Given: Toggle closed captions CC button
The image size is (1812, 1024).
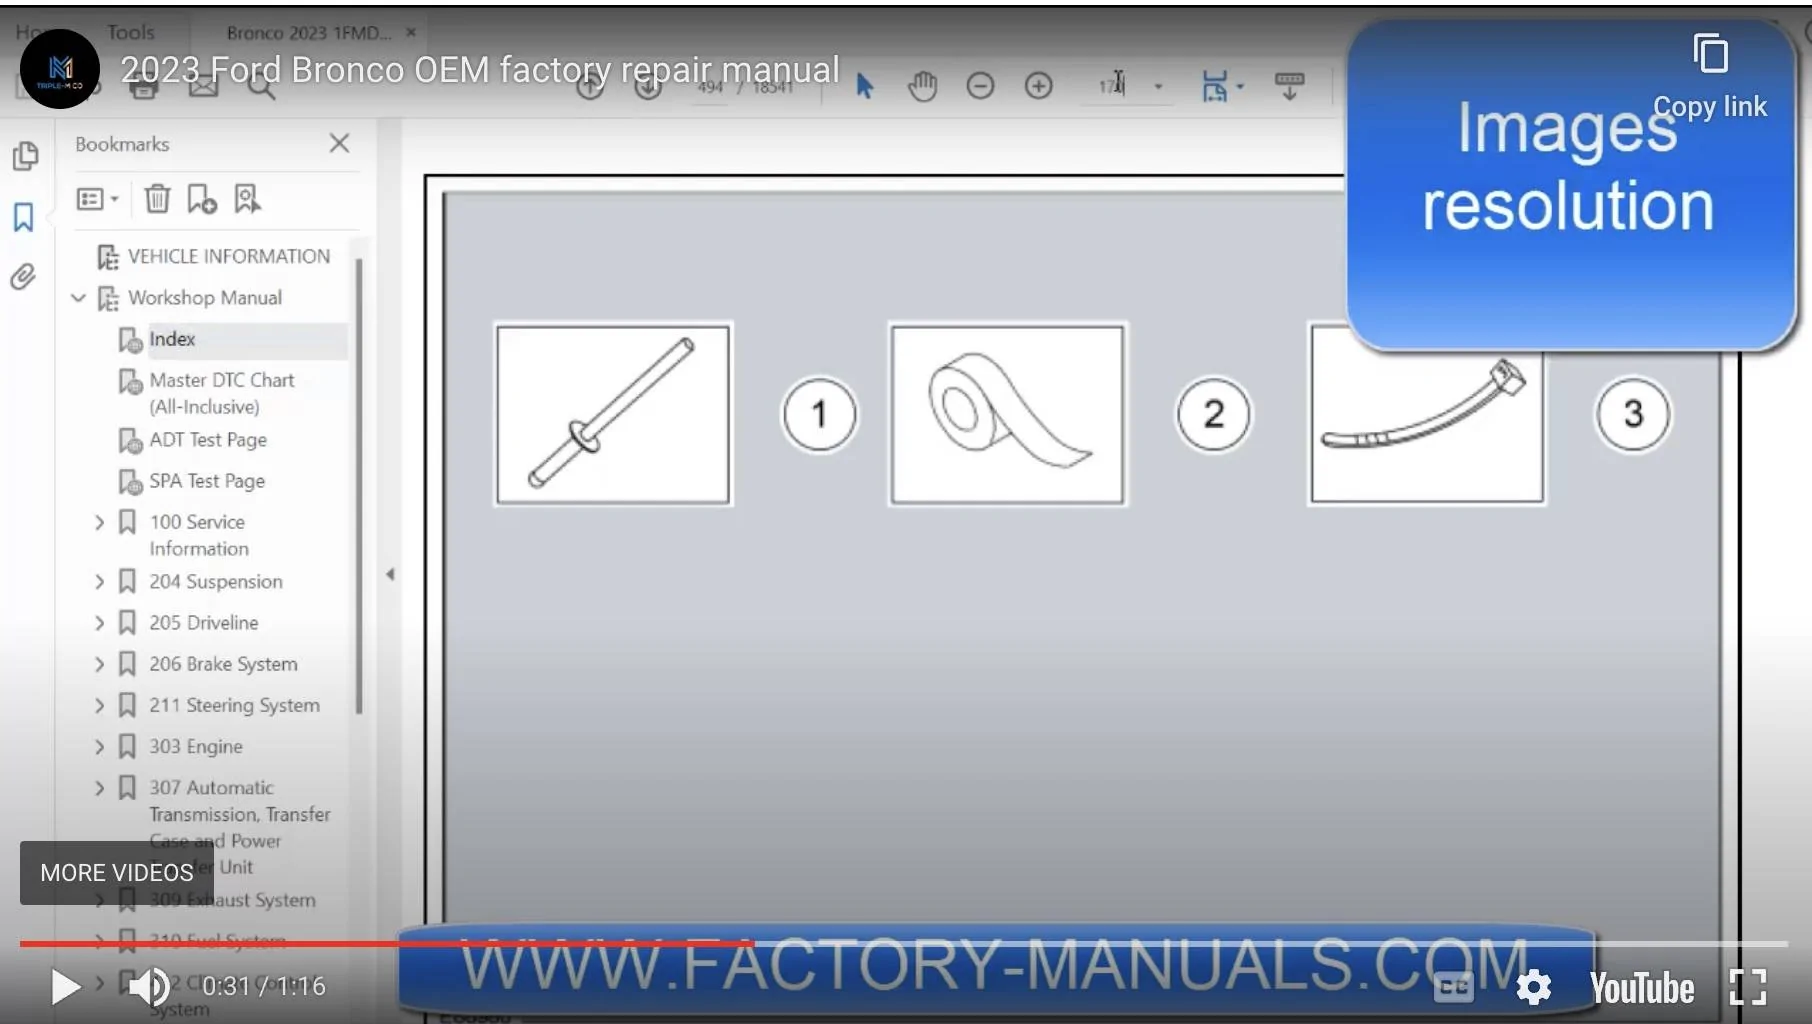Looking at the screenshot, I should click(x=1453, y=987).
